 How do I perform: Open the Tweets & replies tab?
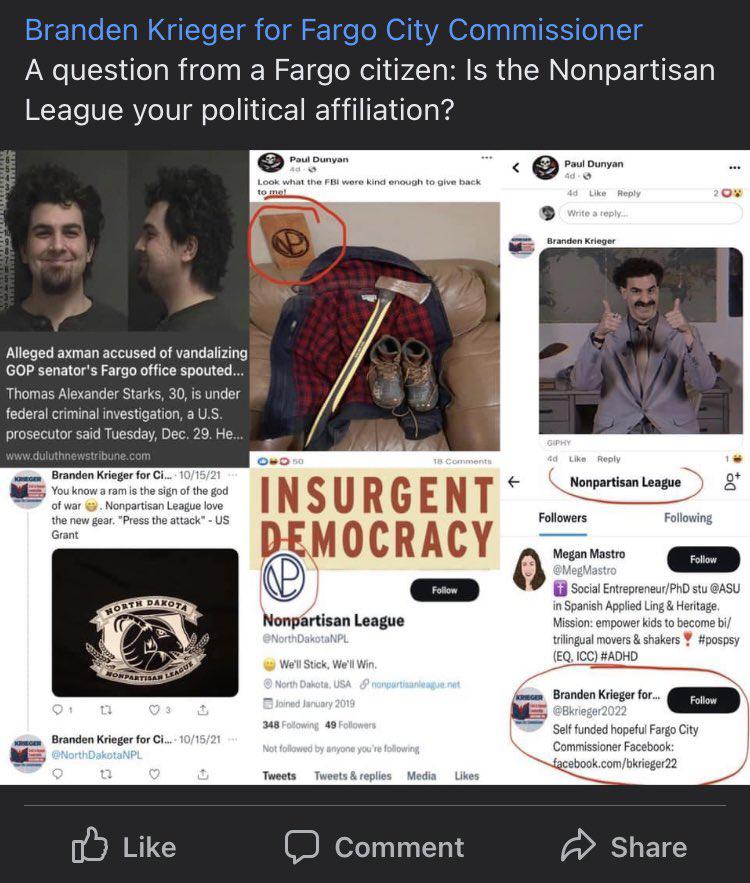tap(352, 775)
